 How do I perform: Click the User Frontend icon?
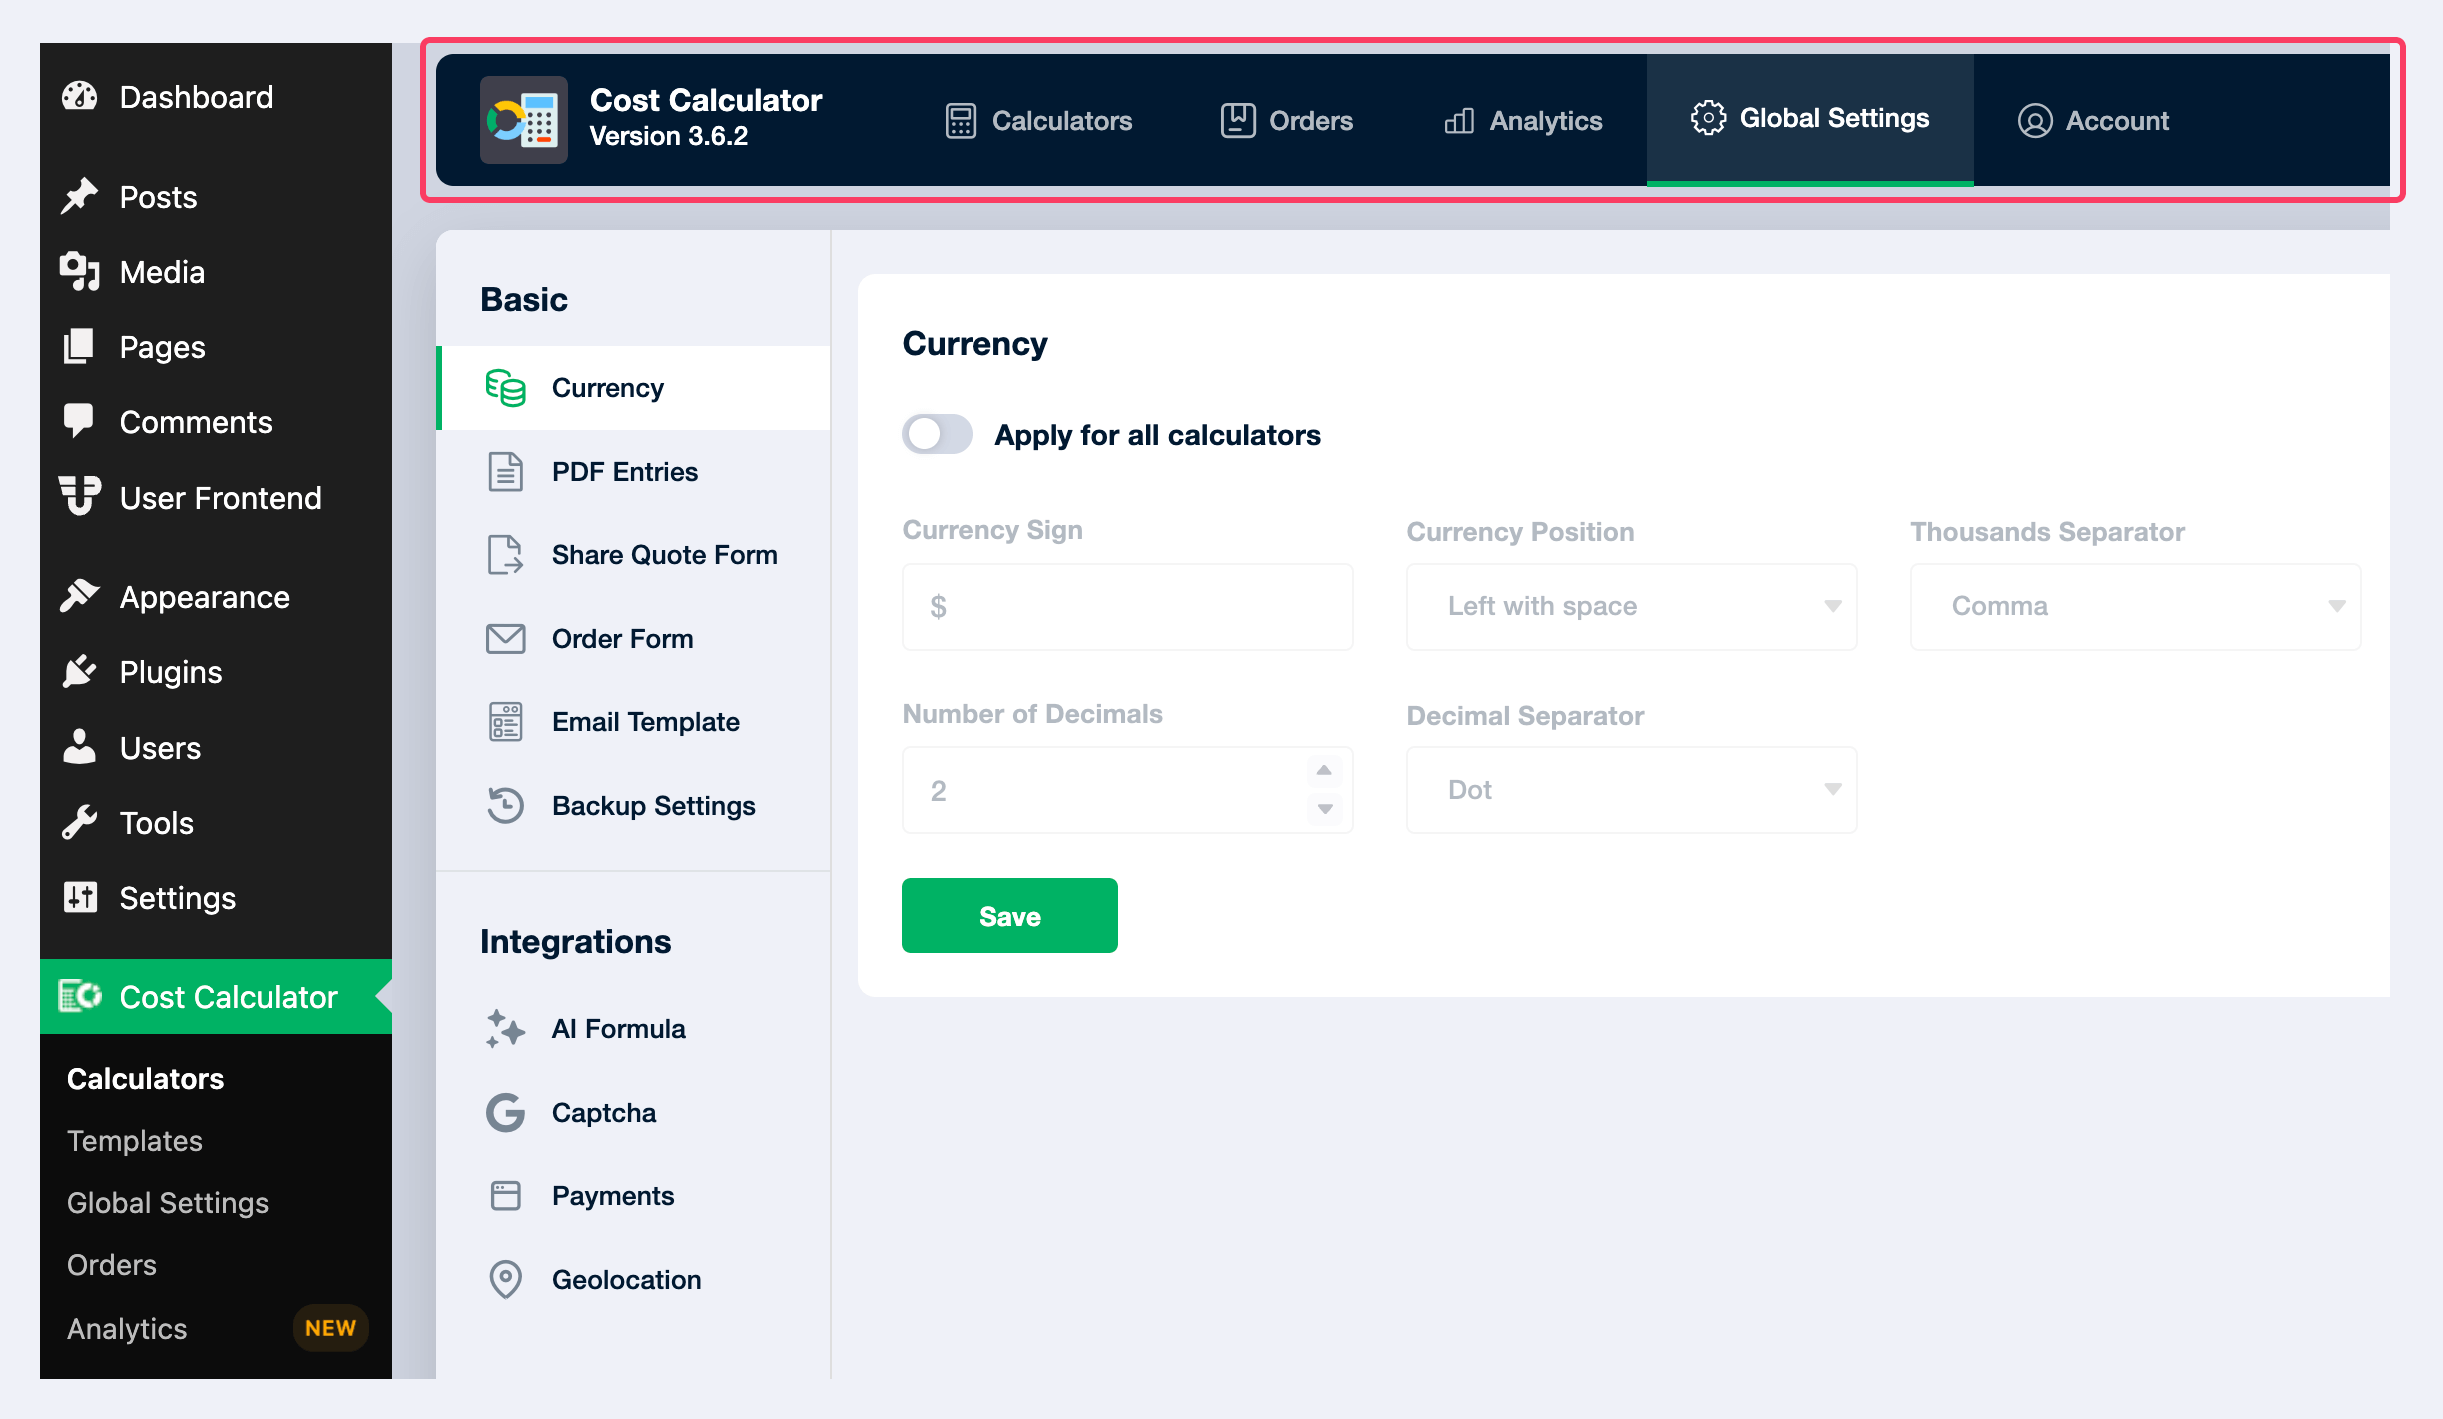point(79,496)
